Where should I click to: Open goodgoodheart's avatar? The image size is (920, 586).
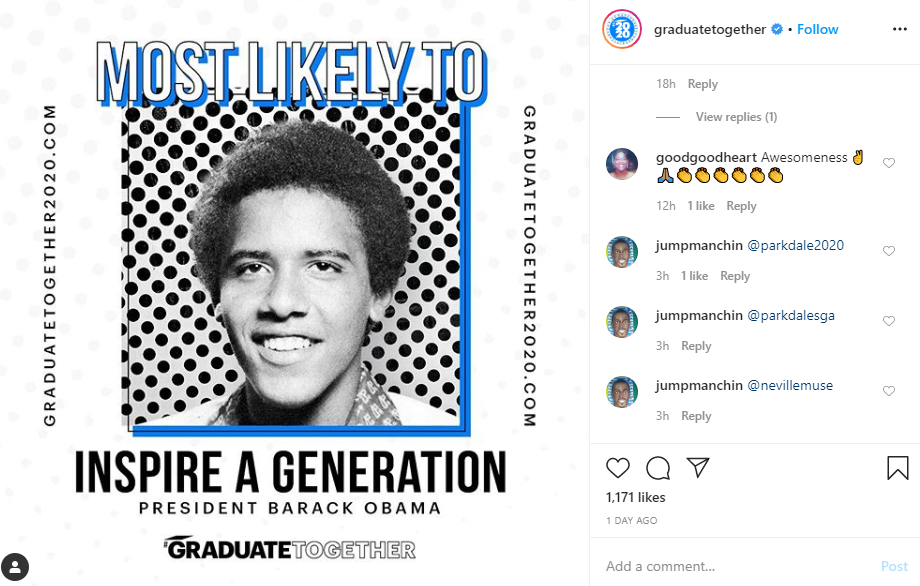(623, 164)
